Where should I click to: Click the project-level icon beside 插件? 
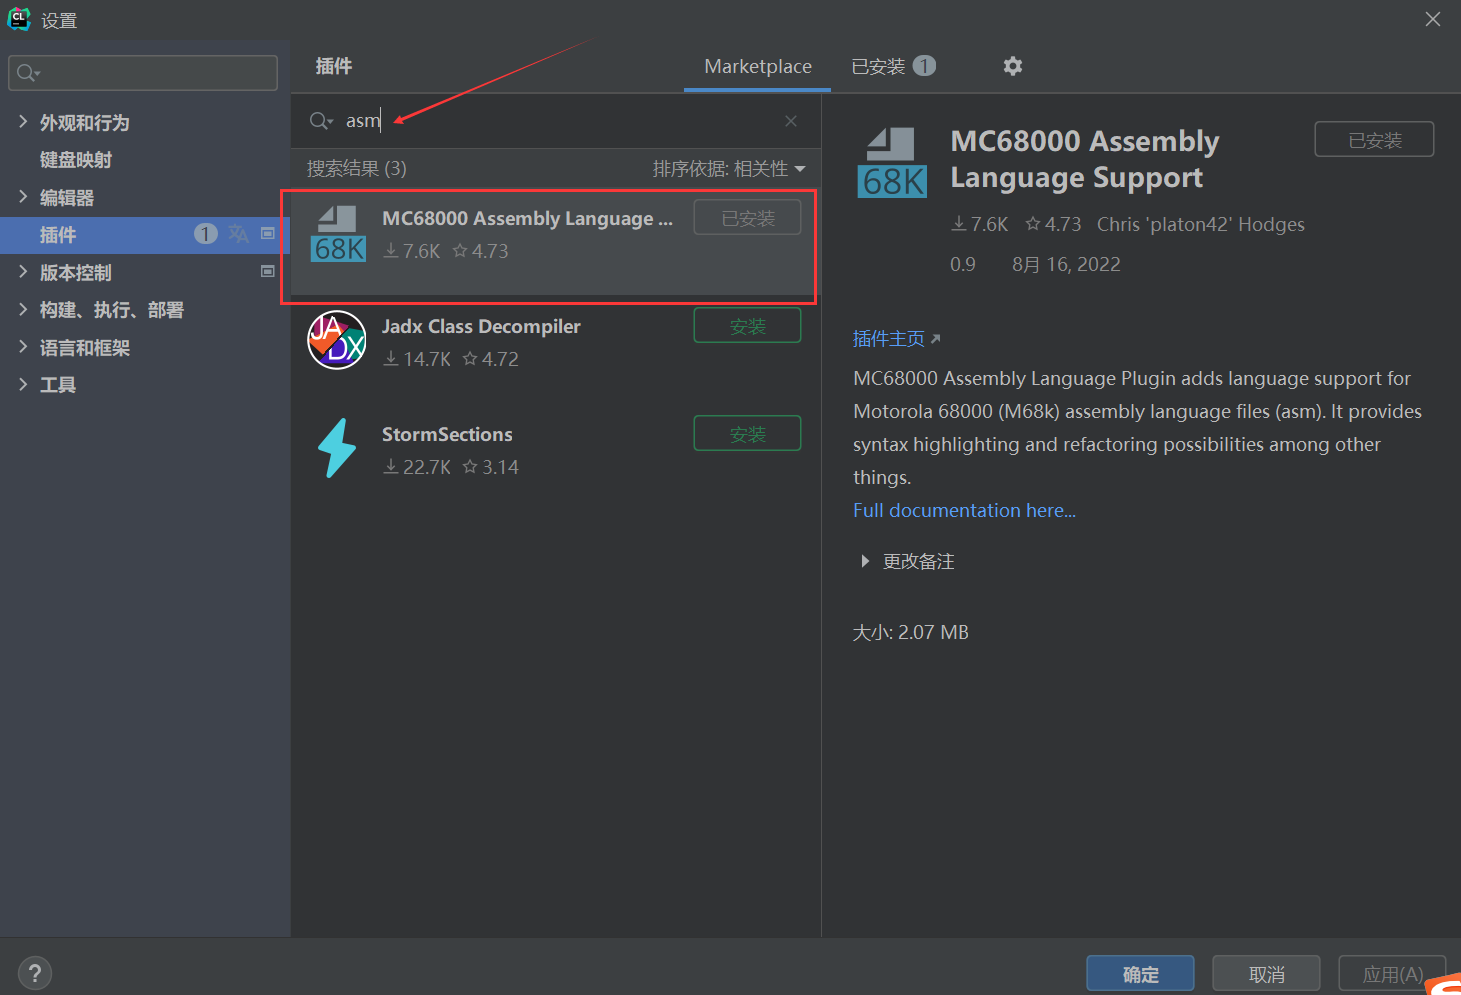pyautogui.click(x=267, y=234)
